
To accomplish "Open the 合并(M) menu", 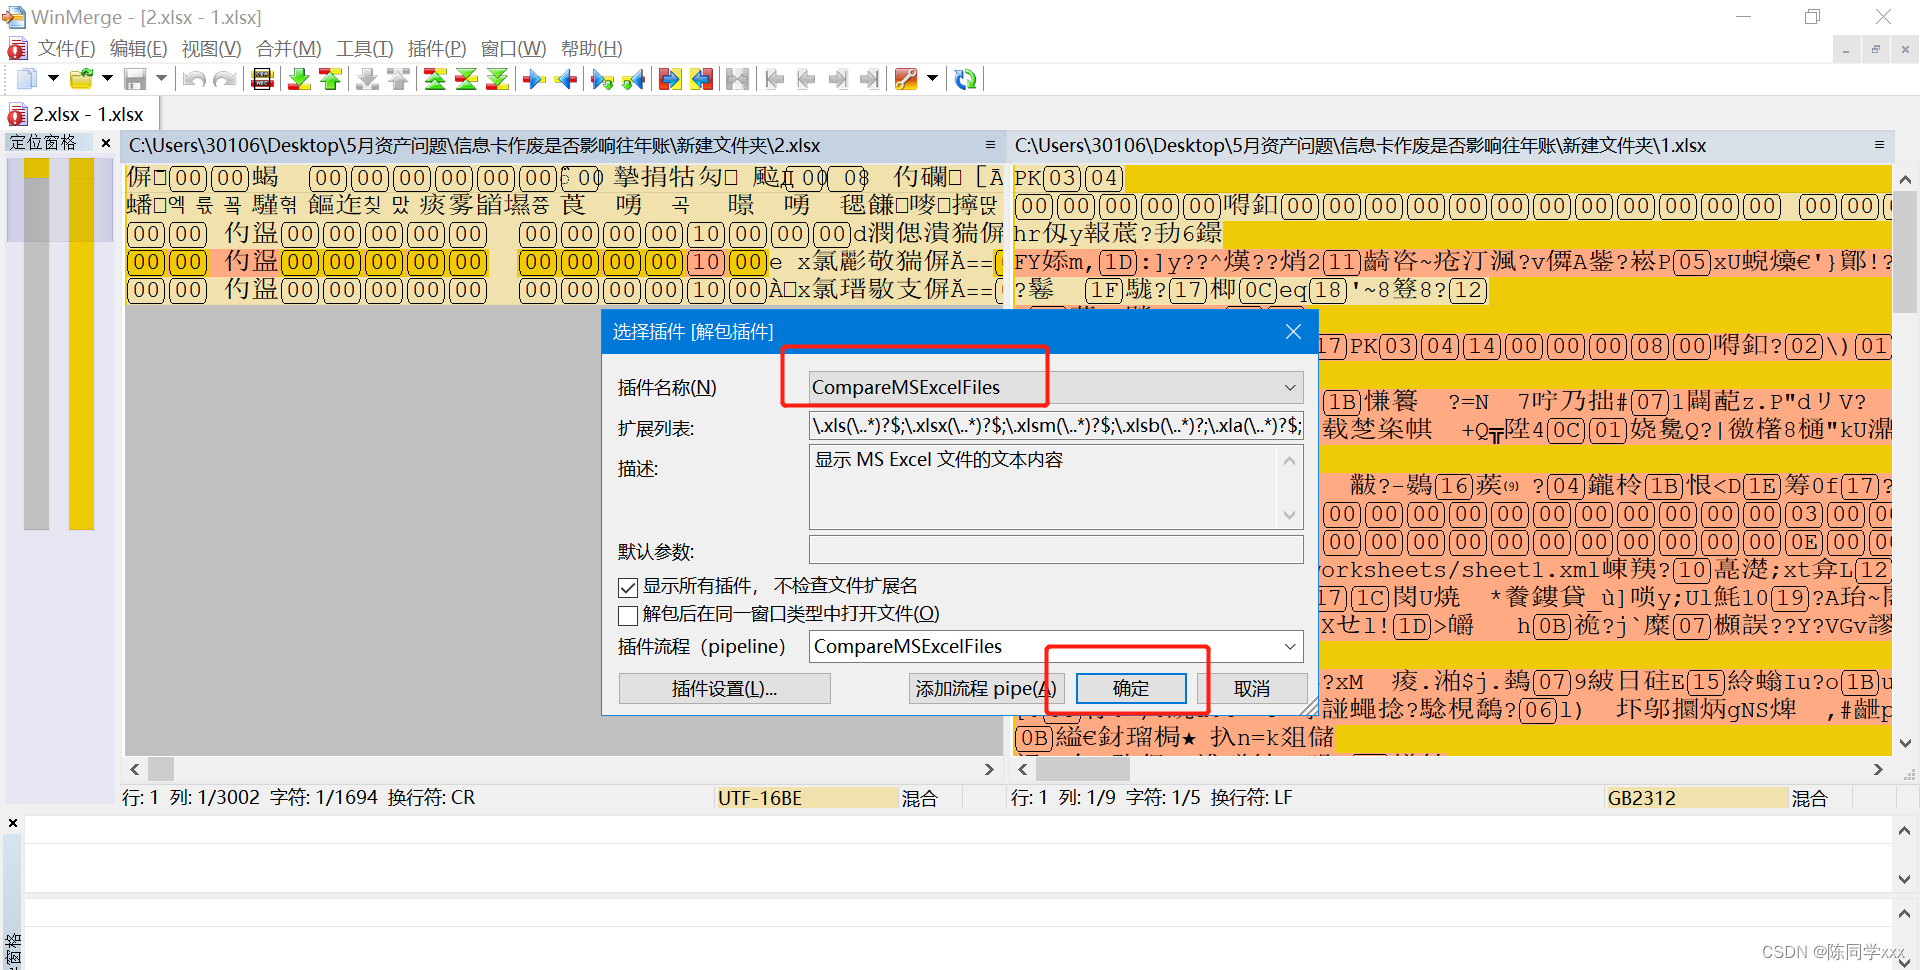I will pyautogui.click(x=288, y=48).
